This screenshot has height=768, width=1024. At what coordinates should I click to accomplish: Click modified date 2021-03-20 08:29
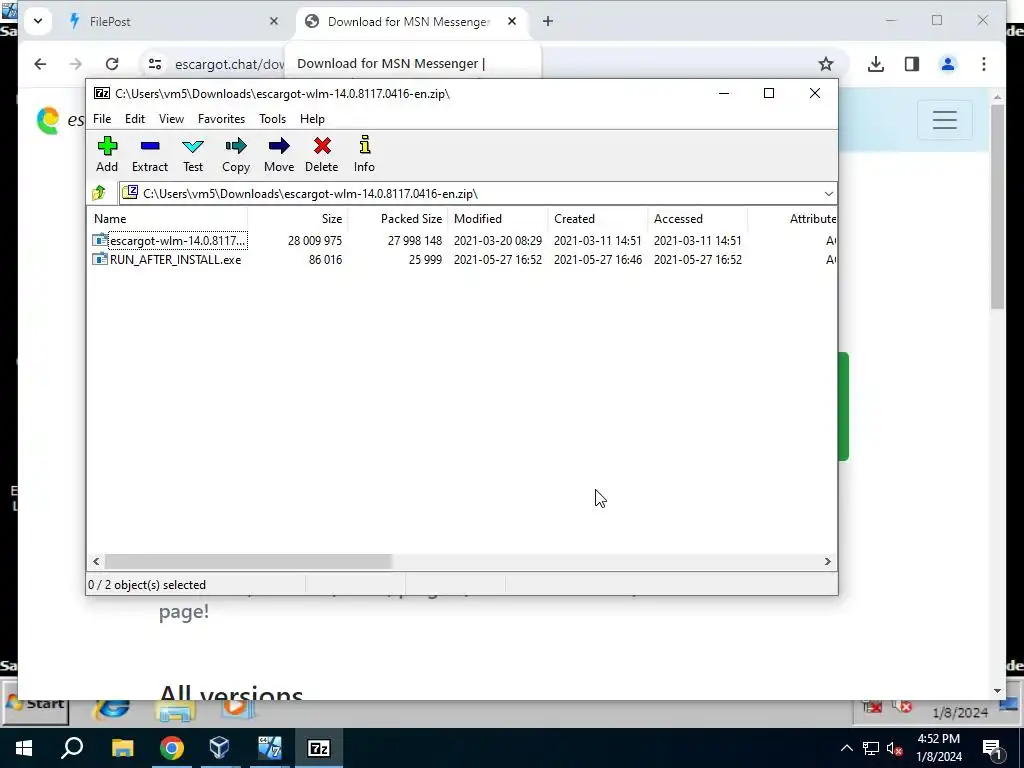pyautogui.click(x=498, y=241)
